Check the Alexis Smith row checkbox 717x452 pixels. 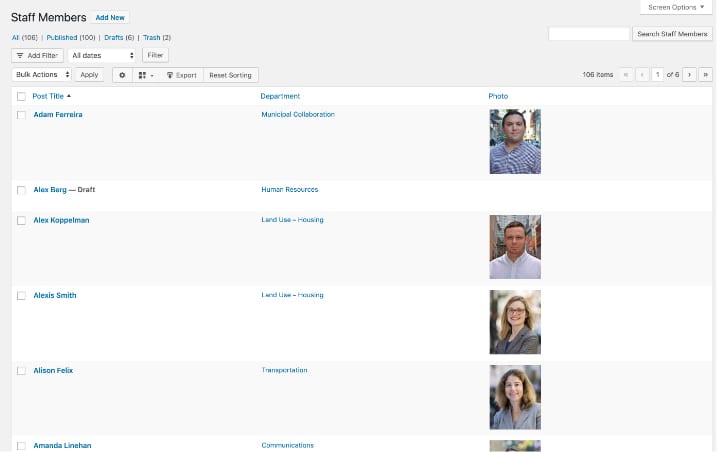[21, 296]
